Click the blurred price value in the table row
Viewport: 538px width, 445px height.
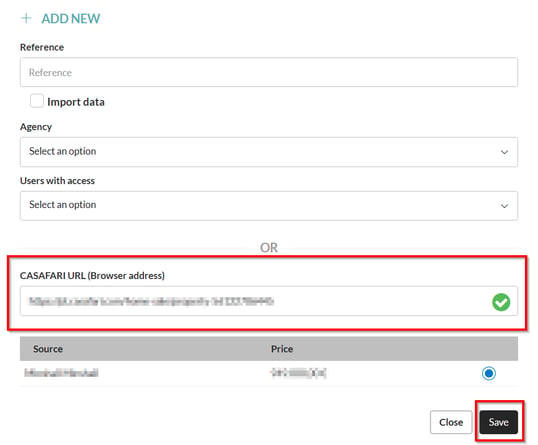pyautogui.click(x=298, y=373)
